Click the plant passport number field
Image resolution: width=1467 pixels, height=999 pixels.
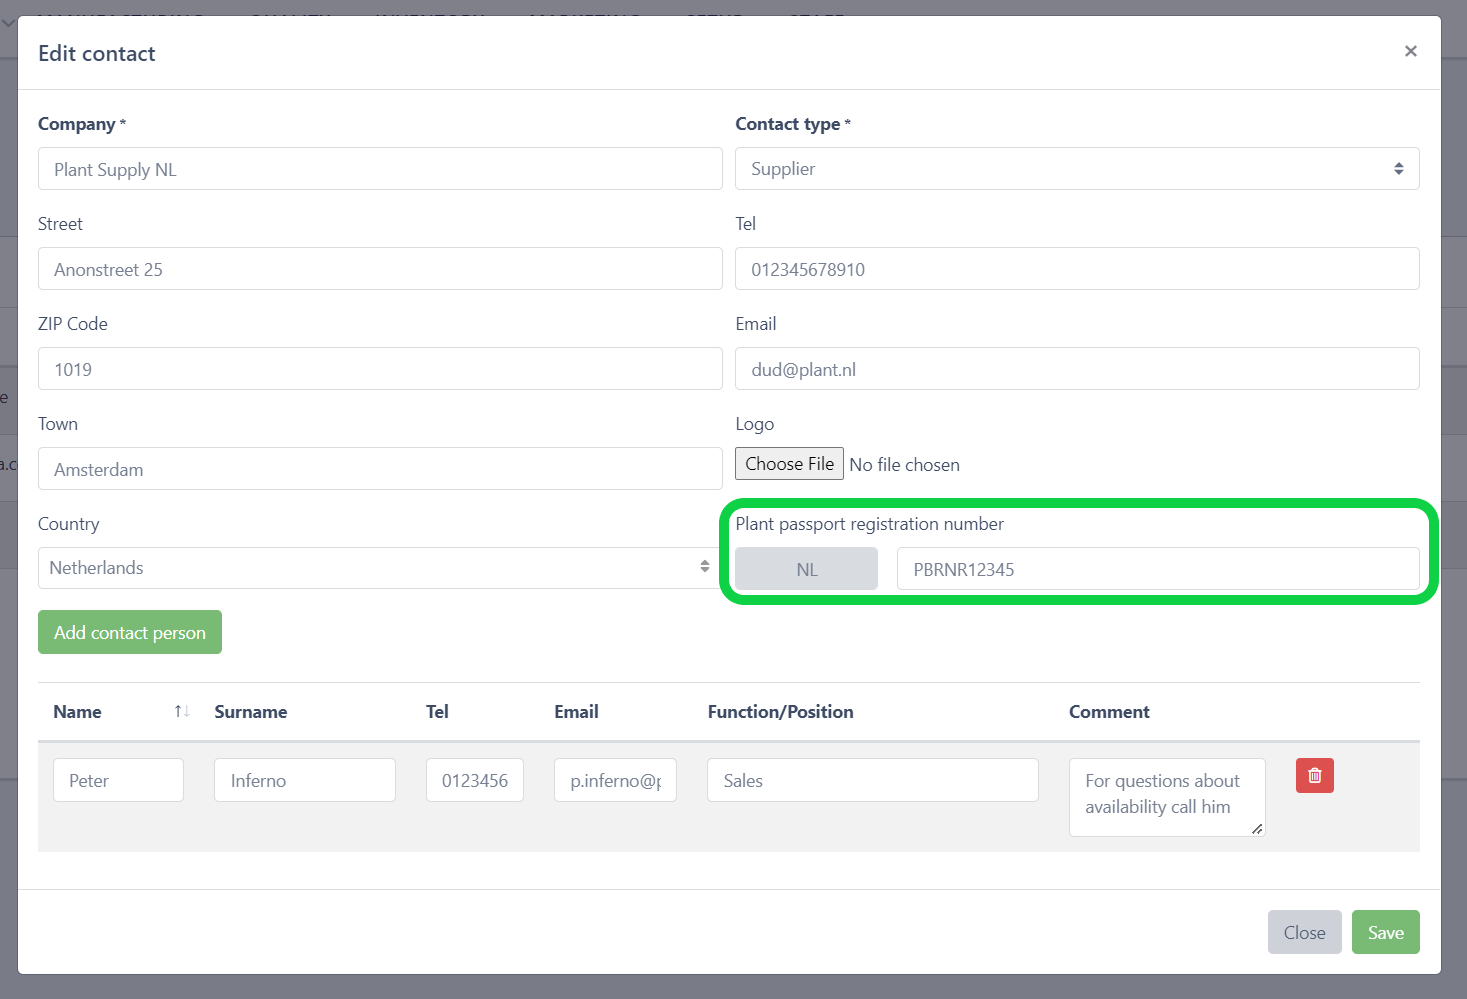coord(1157,569)
